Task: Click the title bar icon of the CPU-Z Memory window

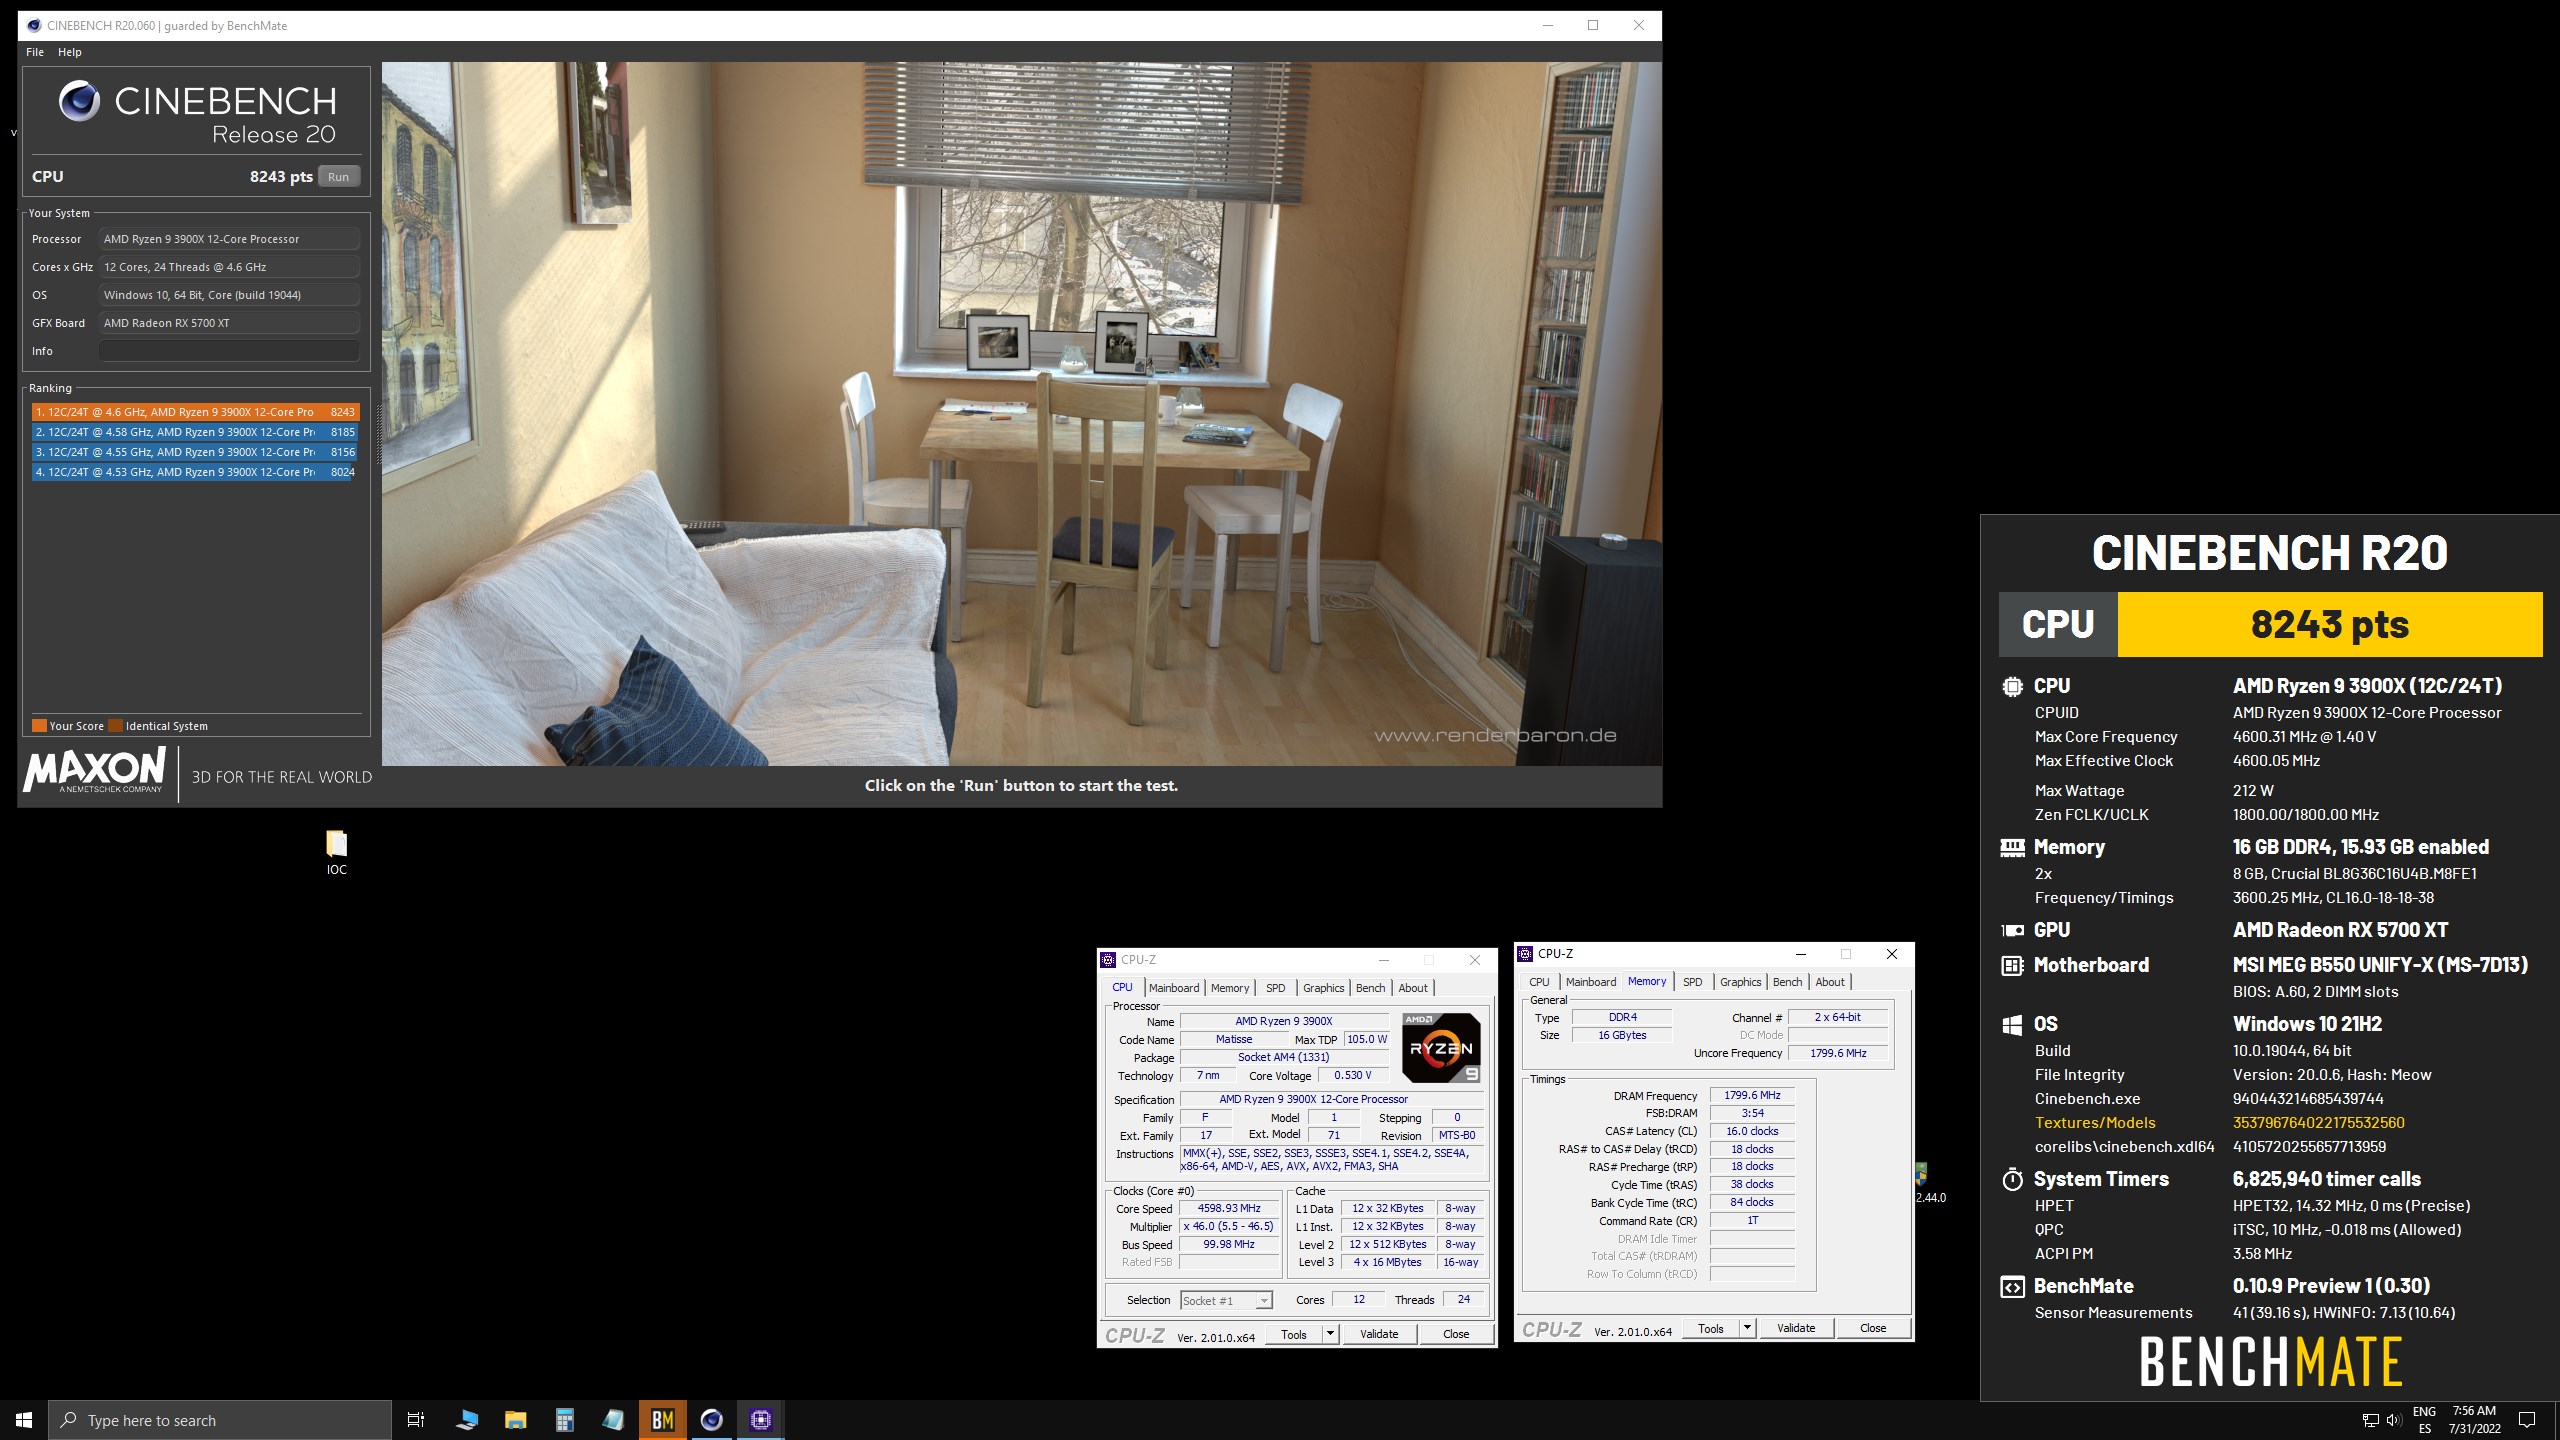Action: click(1525, 954)
